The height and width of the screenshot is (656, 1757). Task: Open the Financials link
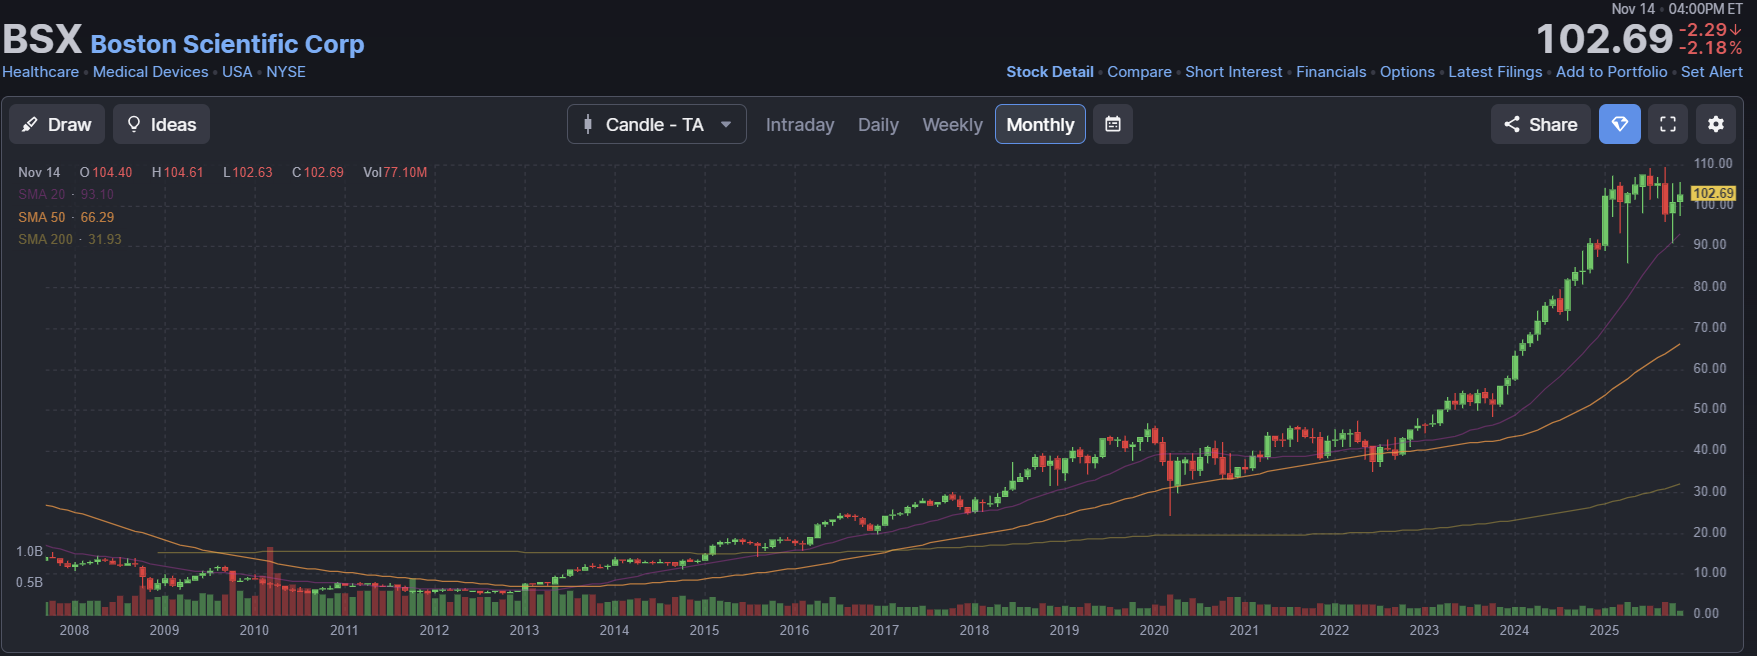coord(1331,72)
